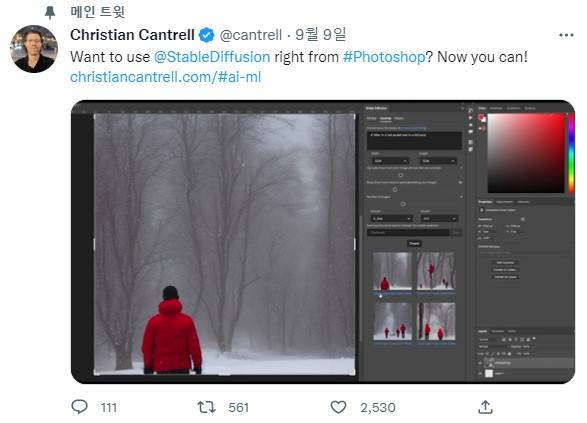Click the first button in Properties quick actions
Image resolution: width=587 pixels, height=423 pixels.
pyautogui.click(x=505, y=263)
